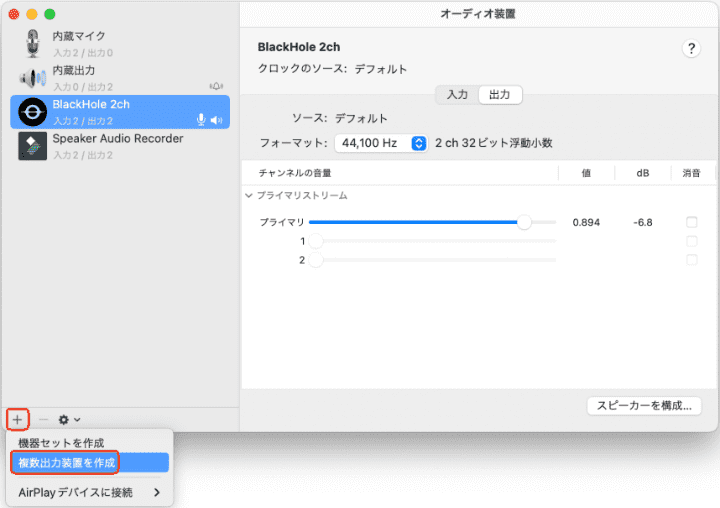
Task: Toggle mute checkbox for channel 1
Action: (x=691, y=241)
